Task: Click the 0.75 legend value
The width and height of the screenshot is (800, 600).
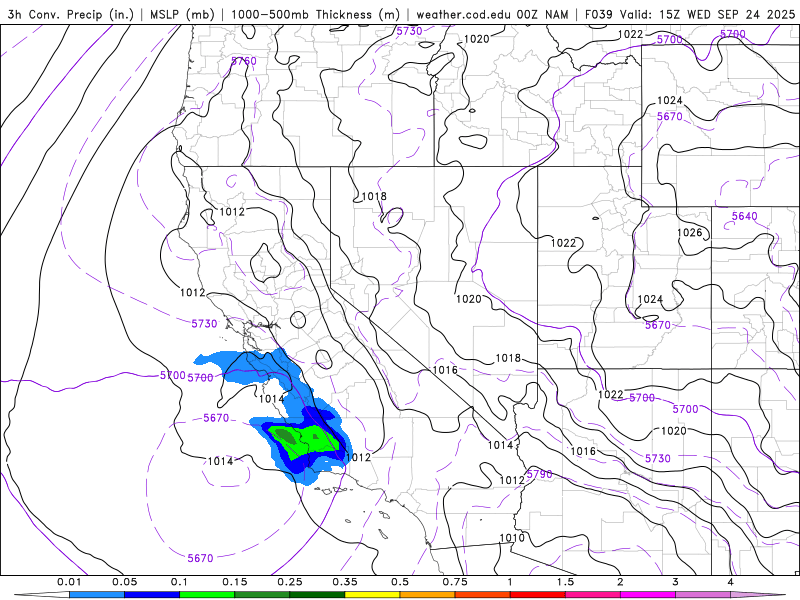Action: pyautogui.click(x=455, y=582)
